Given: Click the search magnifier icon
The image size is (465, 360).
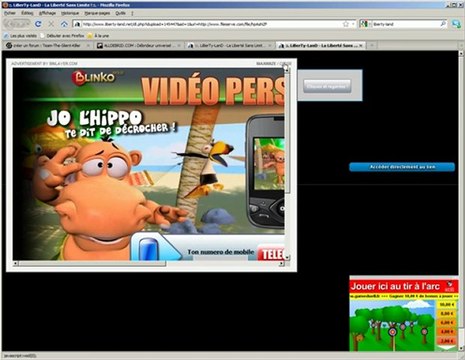Looking at the screenshot, I should pyautogui.click(x=443, y=24).
